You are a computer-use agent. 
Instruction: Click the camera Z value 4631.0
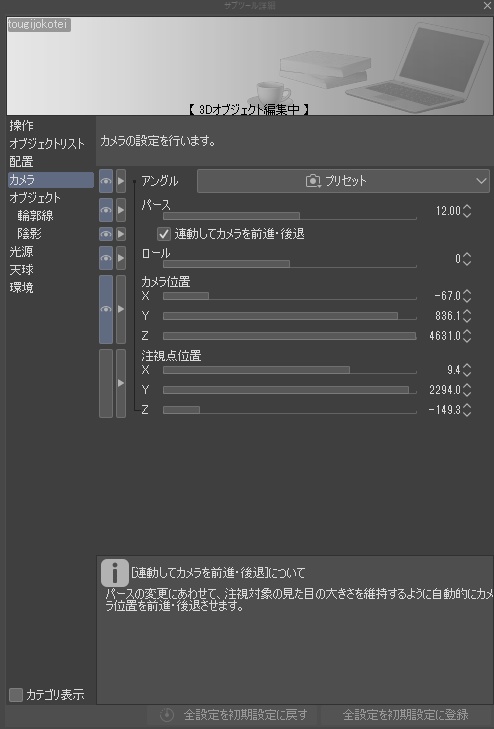pos(445,336)
